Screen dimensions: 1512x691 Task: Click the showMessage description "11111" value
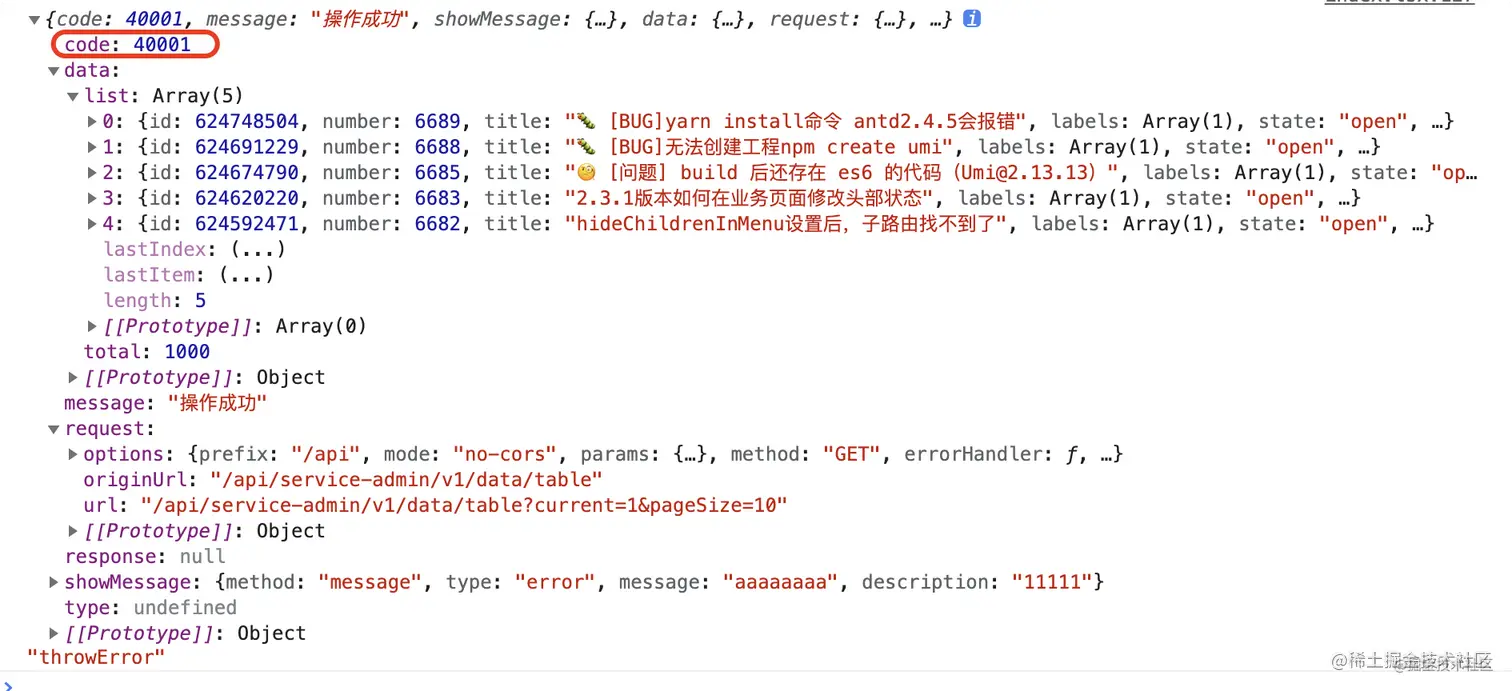[1052, 582]
